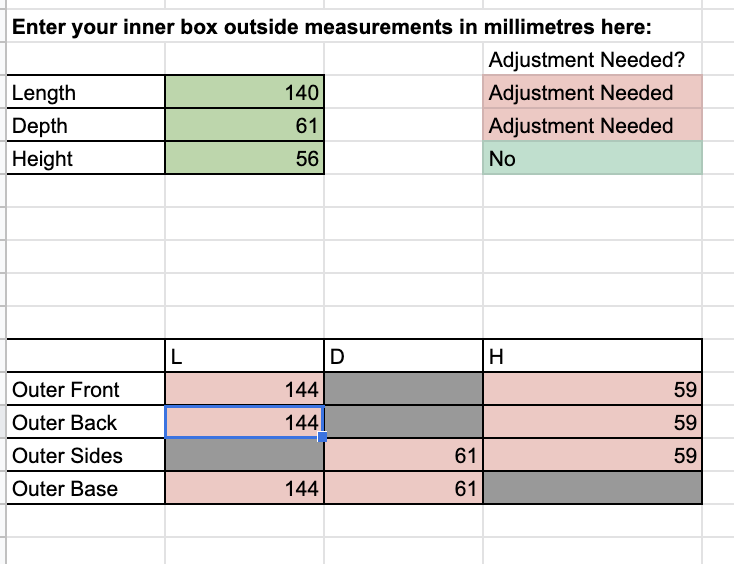Click the green 'No' Height adjustment cell
The height and width of the screenshot is (564, 734).
(592, 159)
